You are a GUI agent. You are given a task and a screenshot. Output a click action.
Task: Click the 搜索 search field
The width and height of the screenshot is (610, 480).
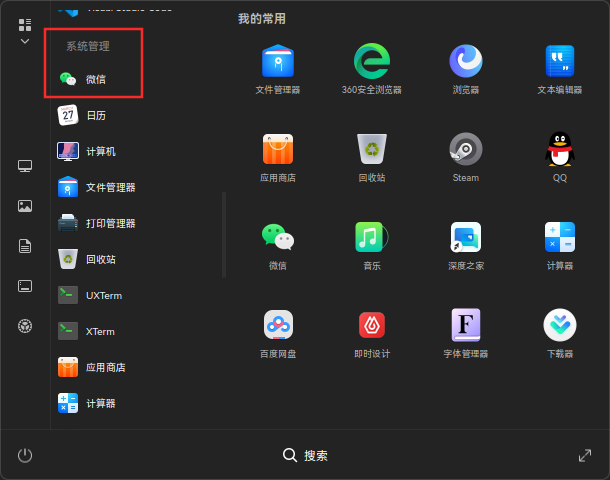point(305,455)
